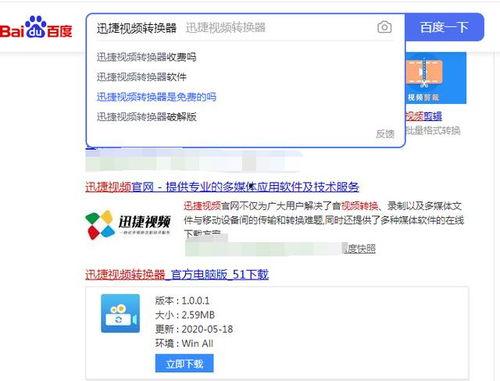Screen dimensions: 500x381
Task: Open 迅捷视频官网 result title link
Action: (222, 187)
